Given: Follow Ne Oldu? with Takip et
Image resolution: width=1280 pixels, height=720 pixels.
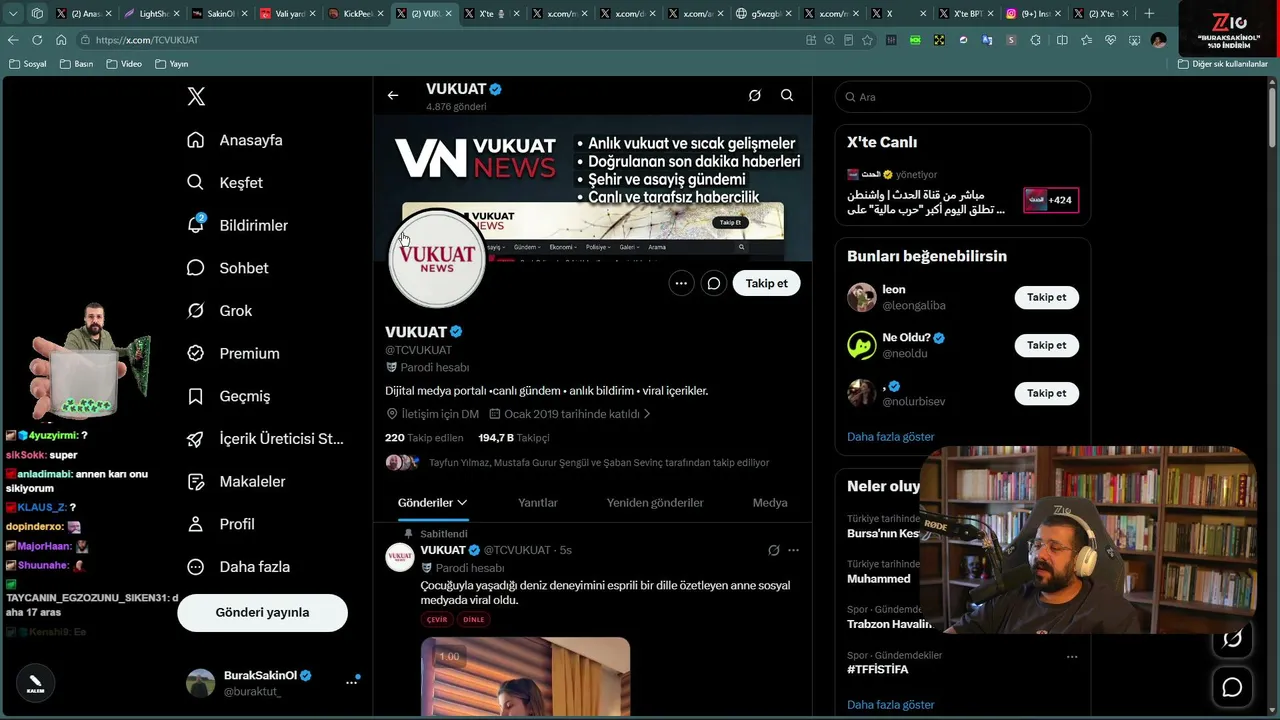Looking at the screenshot, I should [x=1047, y=345].
